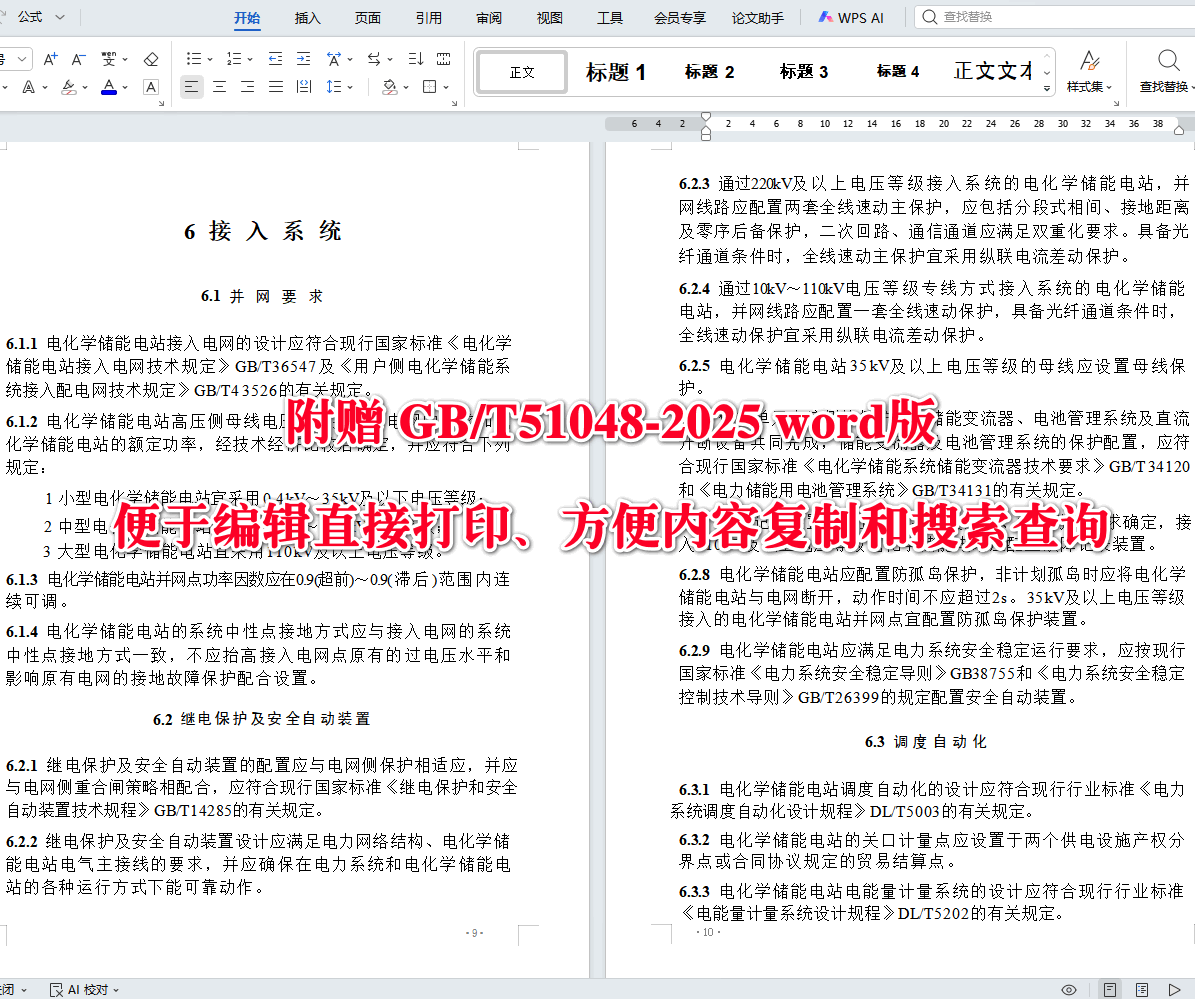Screen dimensions: 1195x999
Task: Align text left
Action: 191,87
